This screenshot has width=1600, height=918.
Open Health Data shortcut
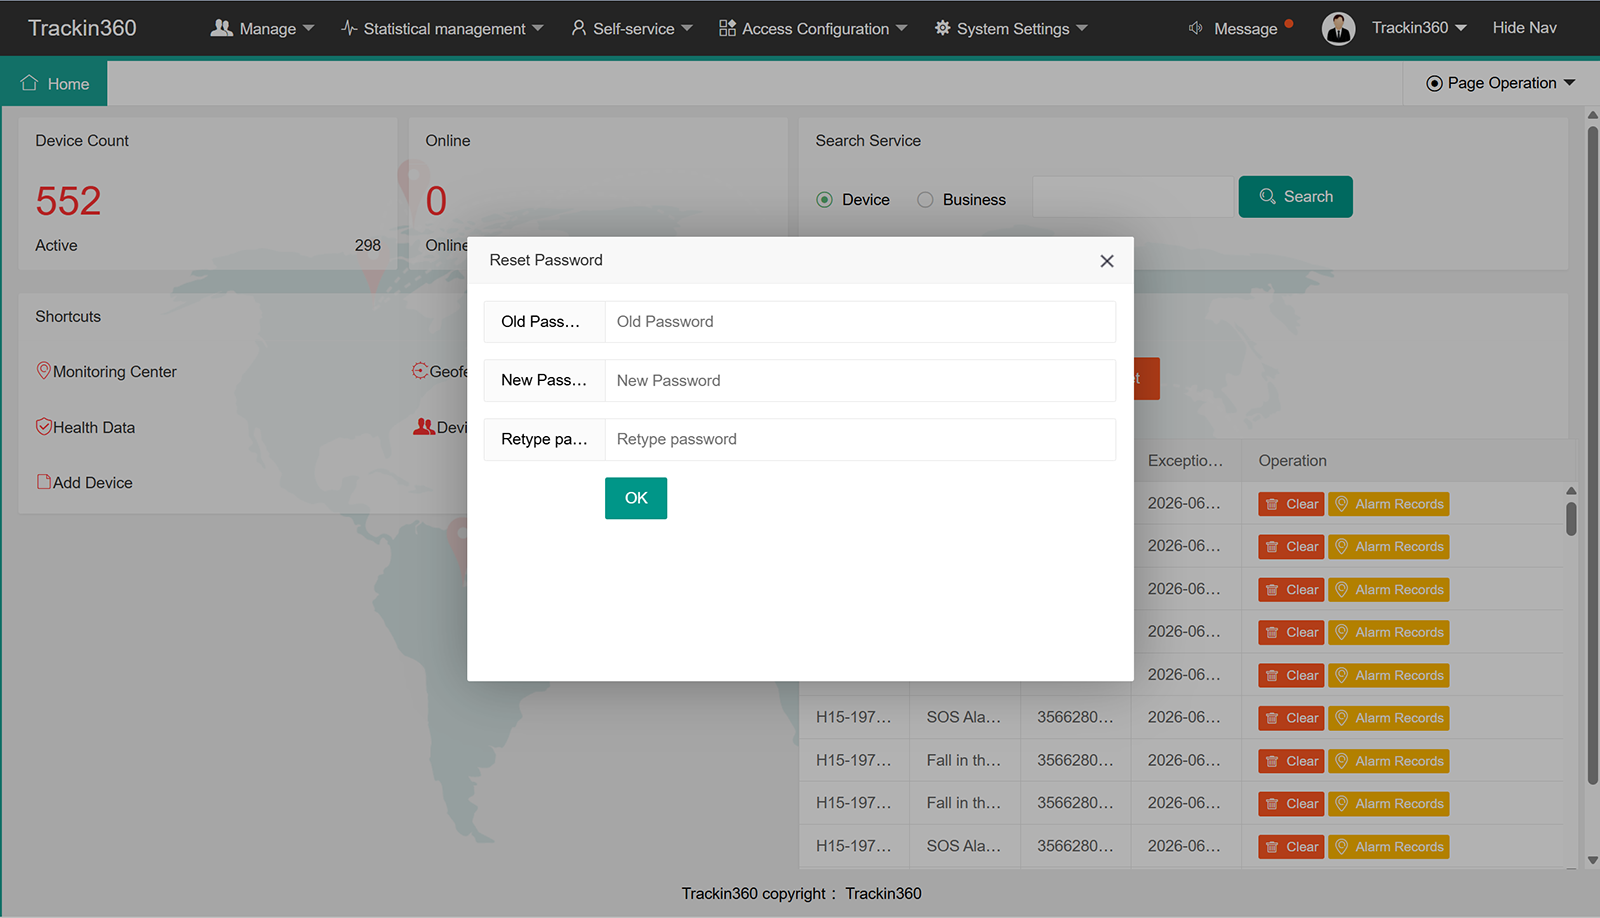(85, 427)
